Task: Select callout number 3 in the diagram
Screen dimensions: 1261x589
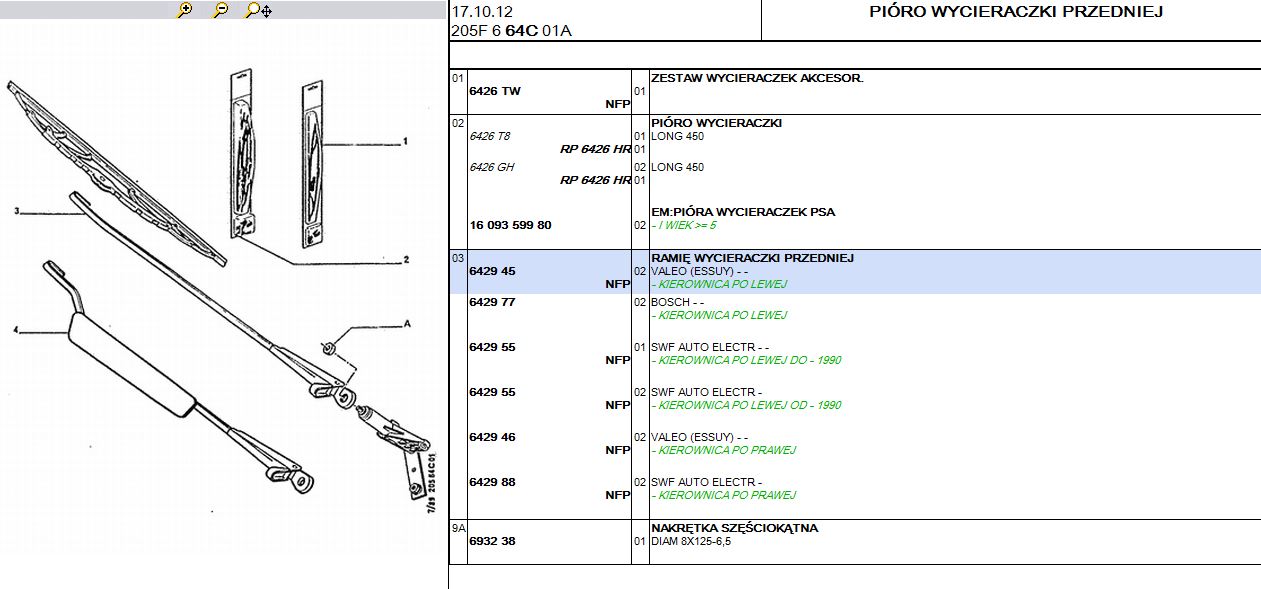Action: pos(17,211)
